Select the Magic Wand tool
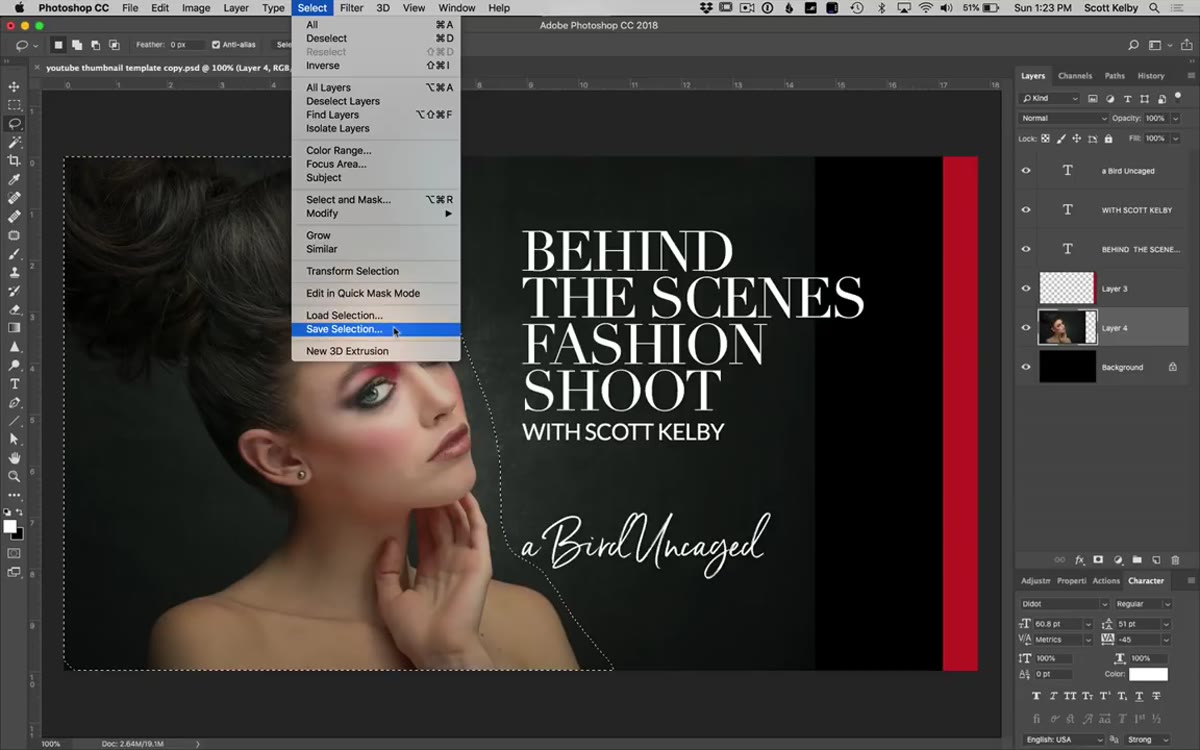 point(14,143)
